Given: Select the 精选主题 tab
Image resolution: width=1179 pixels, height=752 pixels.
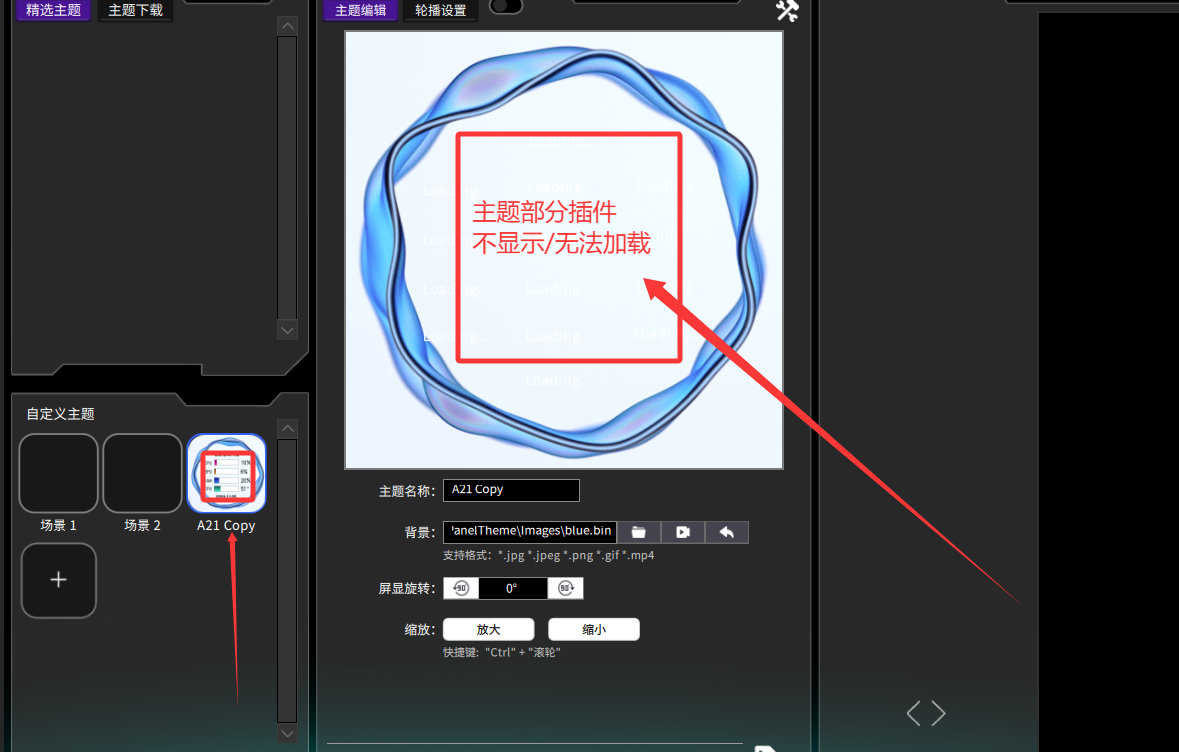Looking at the screenshot, I should tap(53, 10).
